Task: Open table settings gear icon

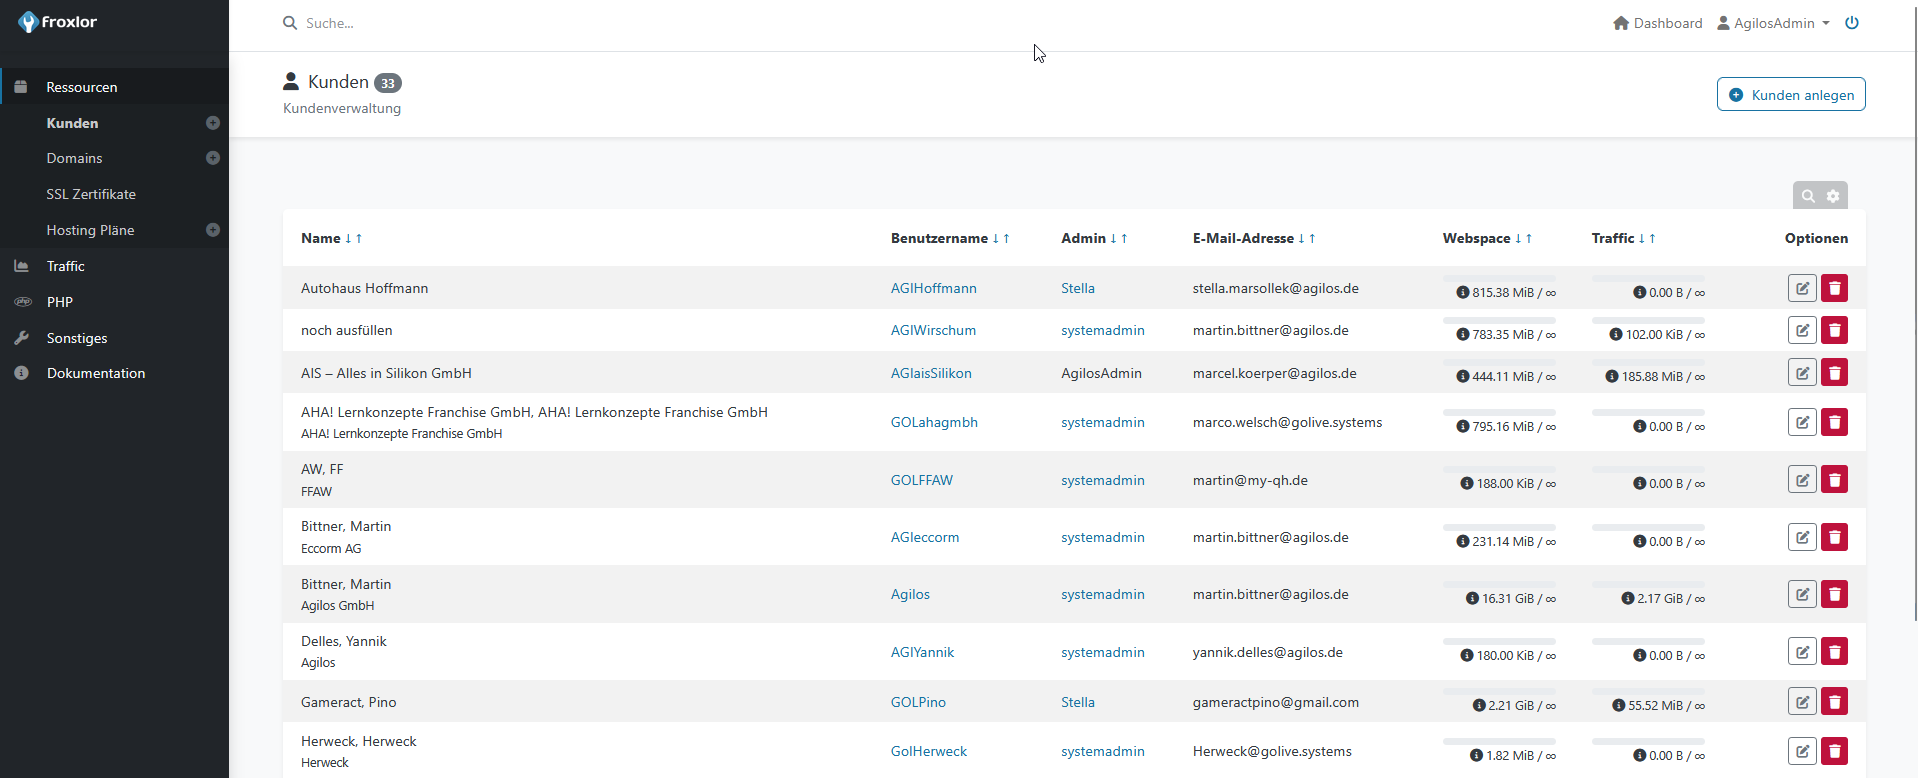Action: (x=1833, y=196)
